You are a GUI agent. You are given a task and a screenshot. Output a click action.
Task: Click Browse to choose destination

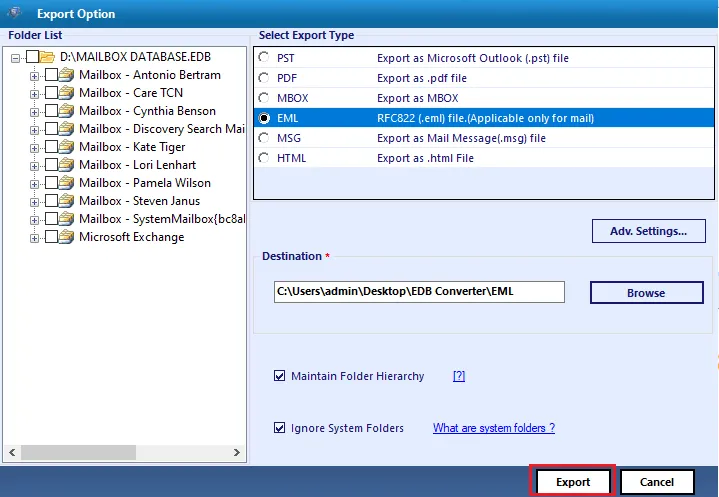point(647,293)
